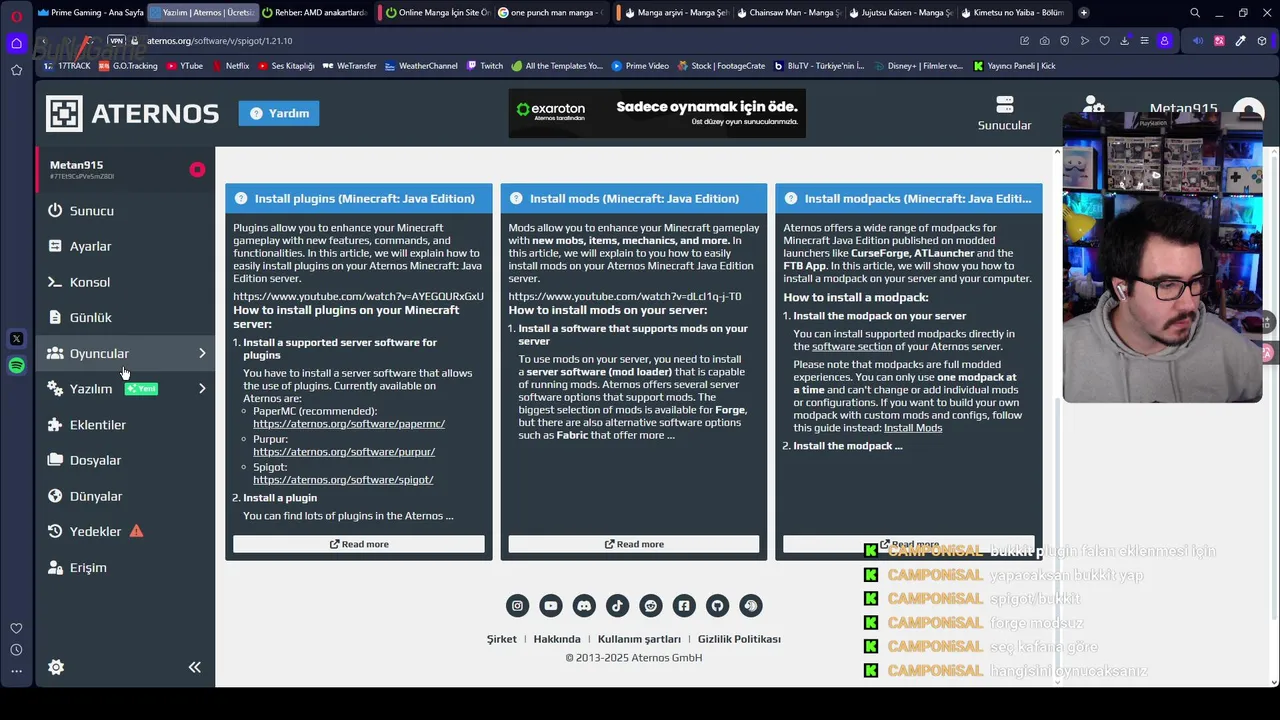Open Spotify in Opera sidebar
Image resolution: width=1280 pixels, height=720 pixels.
16,366
